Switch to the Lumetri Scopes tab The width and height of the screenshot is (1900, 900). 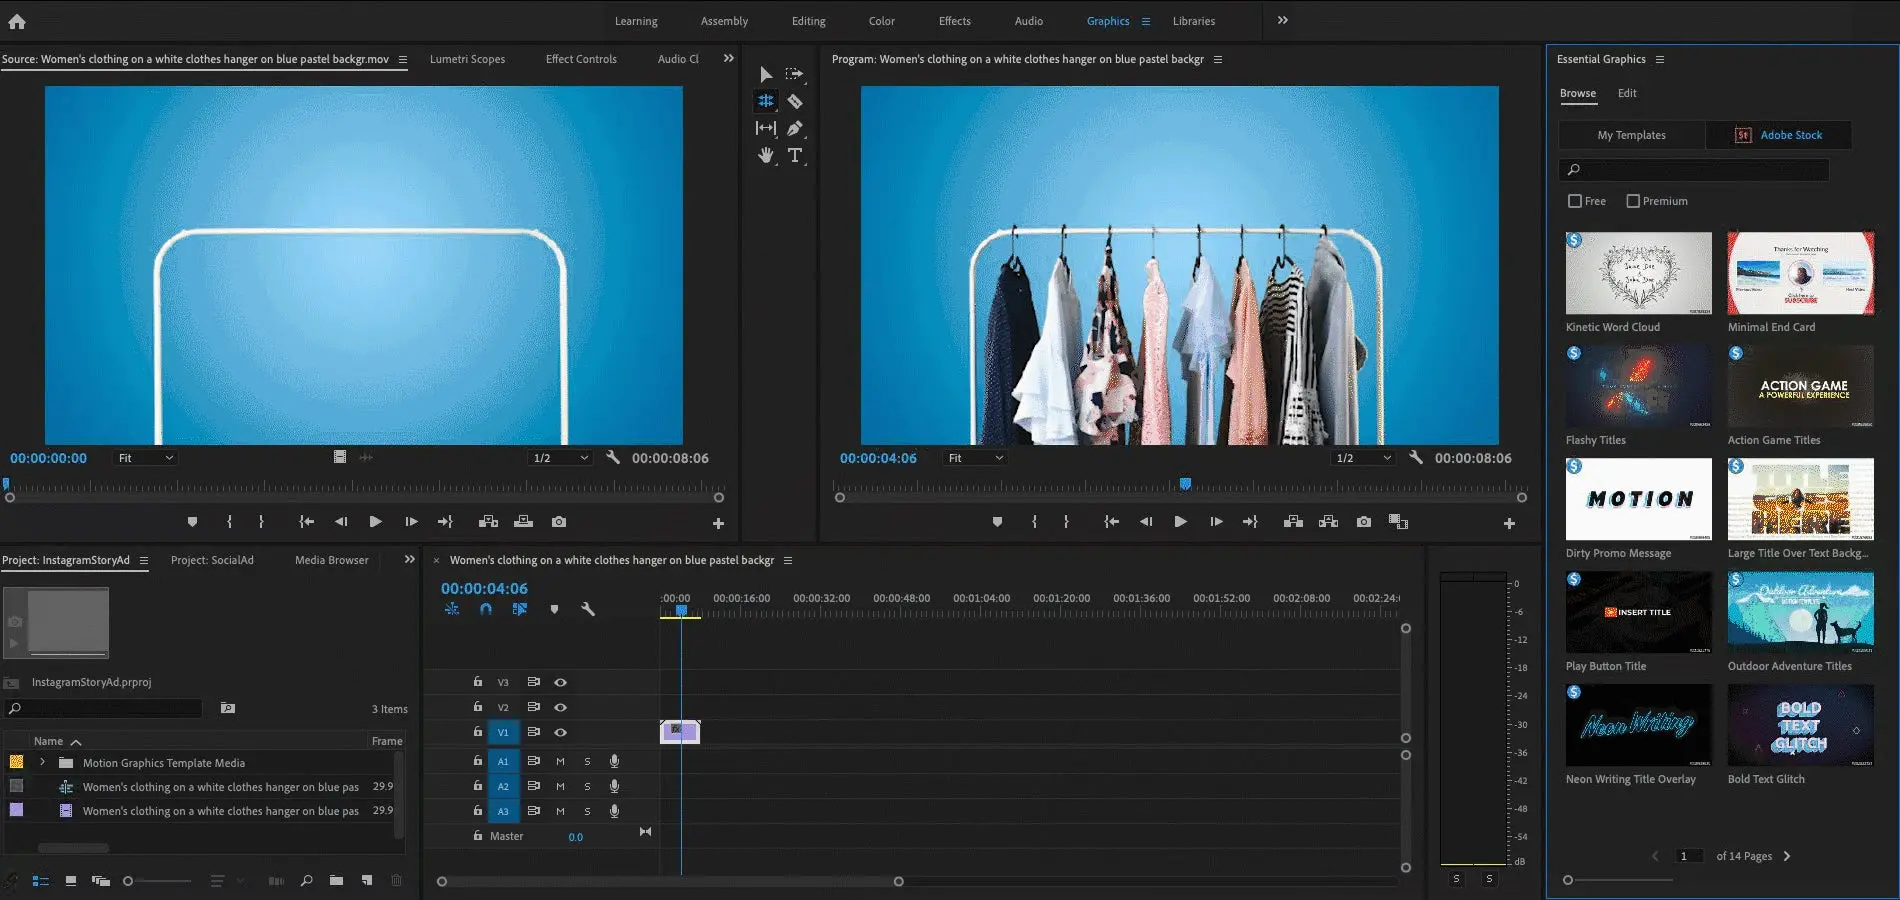467,59
